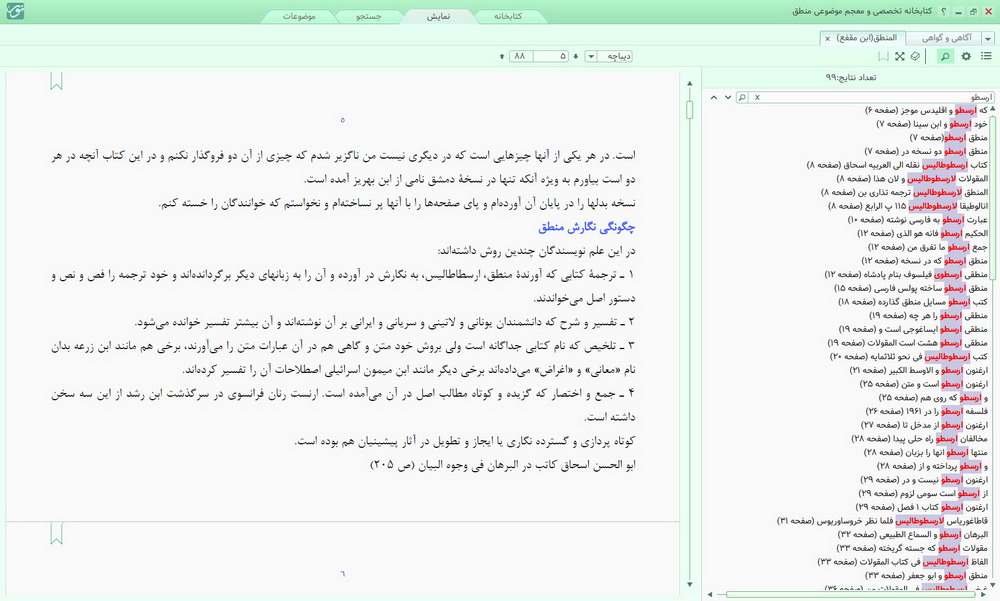Click the total pages box showing ۸۸
Screen dimensions: 1000x601
(521, 56)
